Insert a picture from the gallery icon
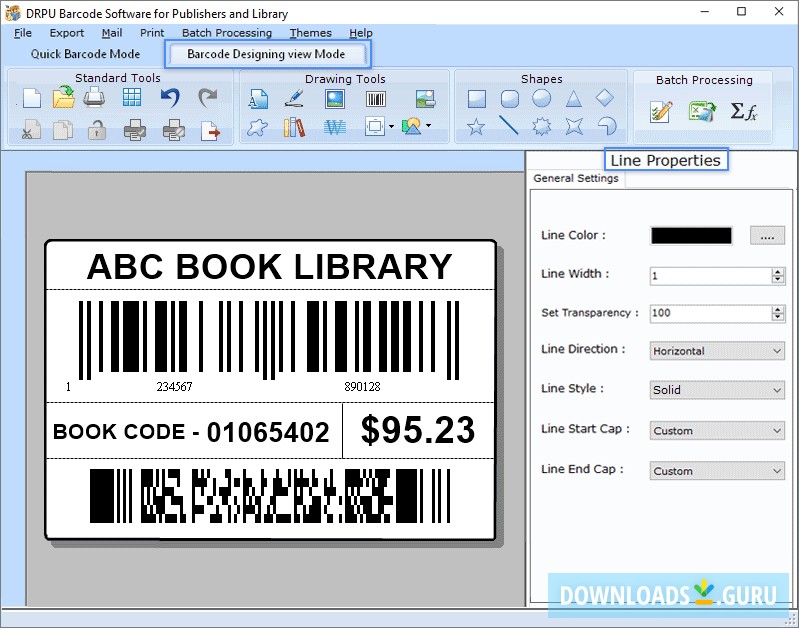The height and width of the screenshot is (628, 799). pos(425,98)
